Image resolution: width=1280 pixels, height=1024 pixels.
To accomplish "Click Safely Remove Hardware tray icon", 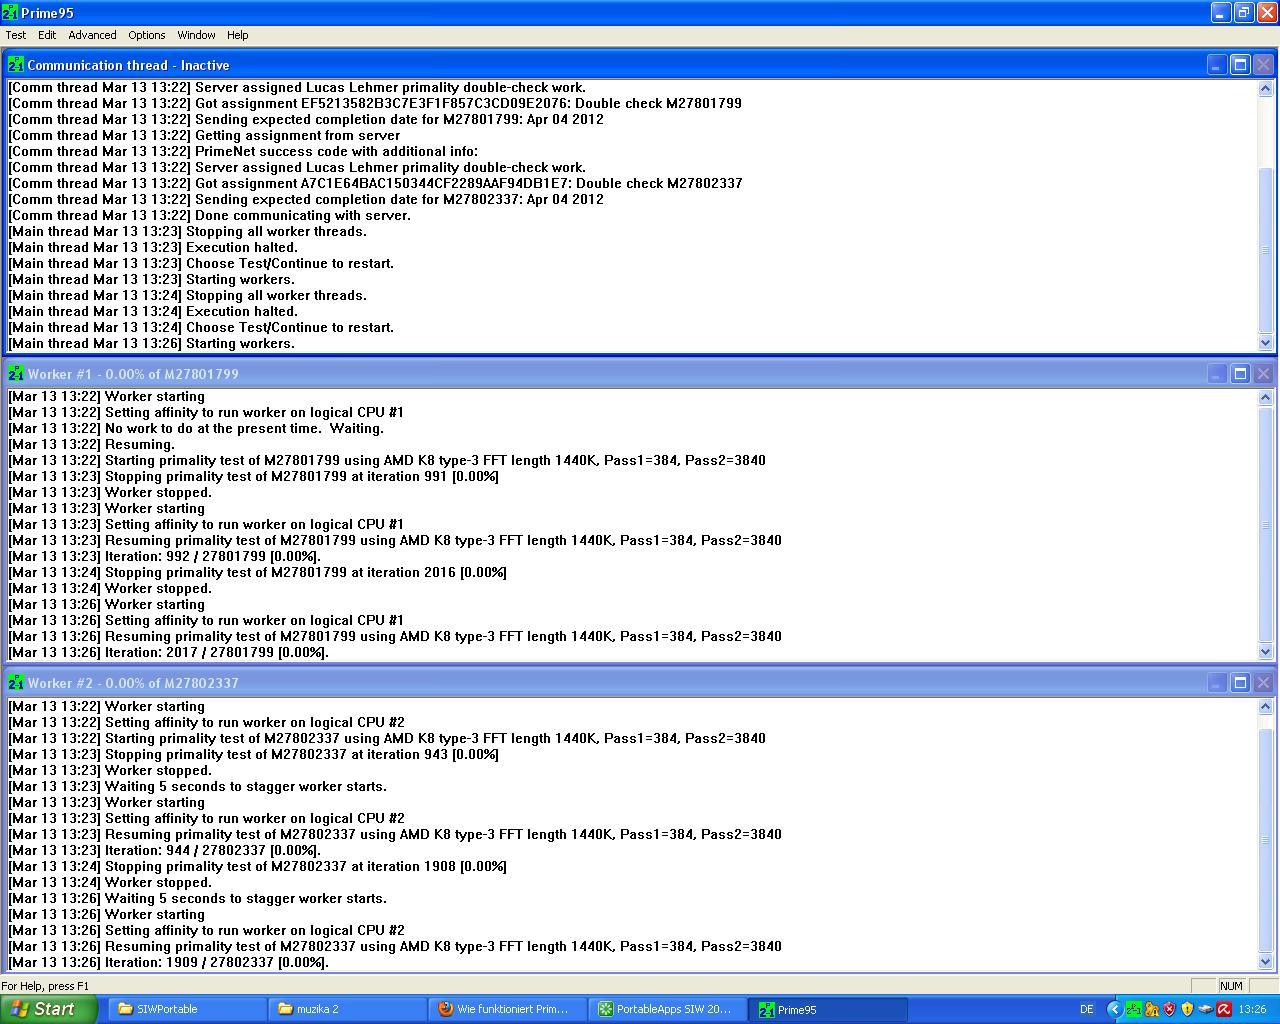I will pos(1205,1010).
